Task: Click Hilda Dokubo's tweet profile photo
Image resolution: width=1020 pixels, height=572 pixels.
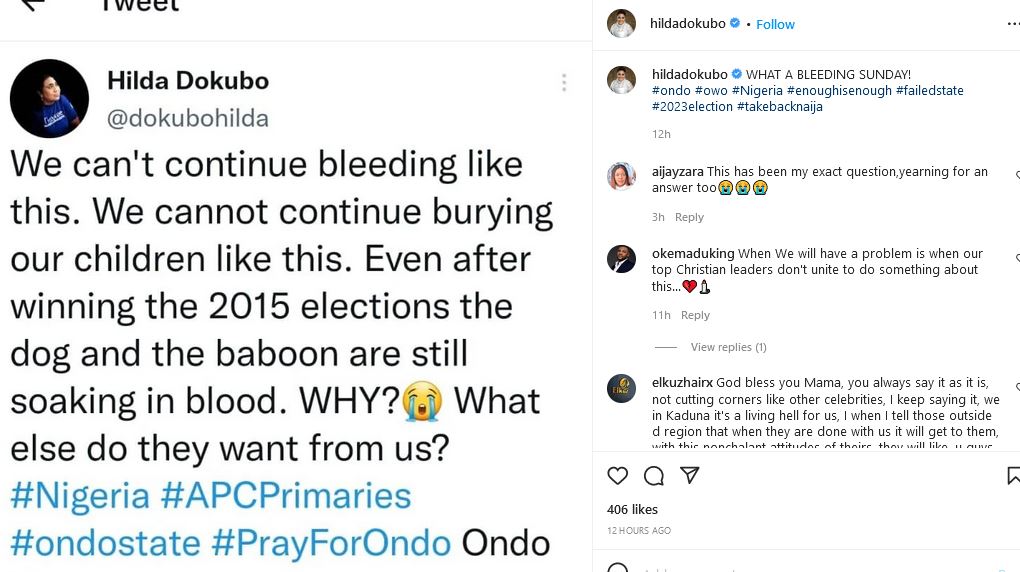Action: [49, 98]
